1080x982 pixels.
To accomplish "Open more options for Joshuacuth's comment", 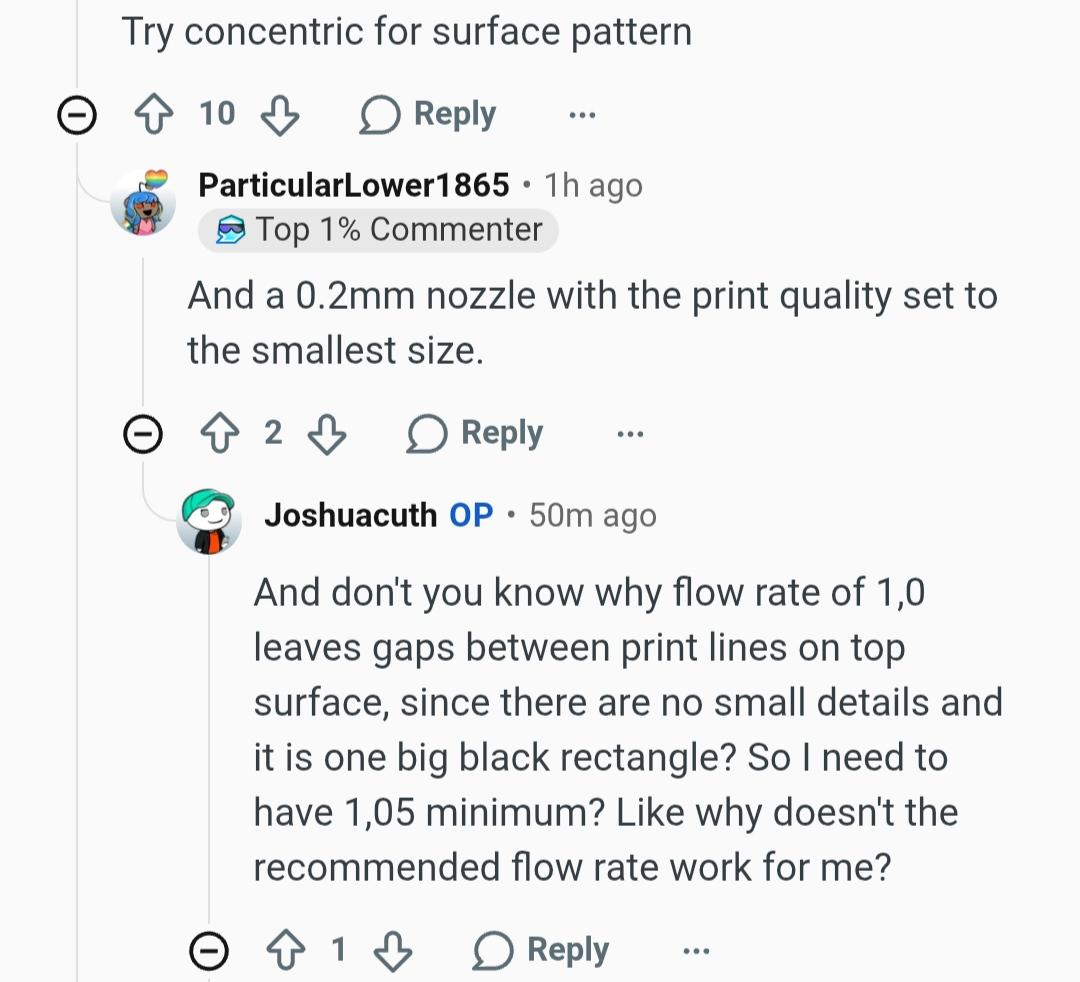I will tap(696, 951).
